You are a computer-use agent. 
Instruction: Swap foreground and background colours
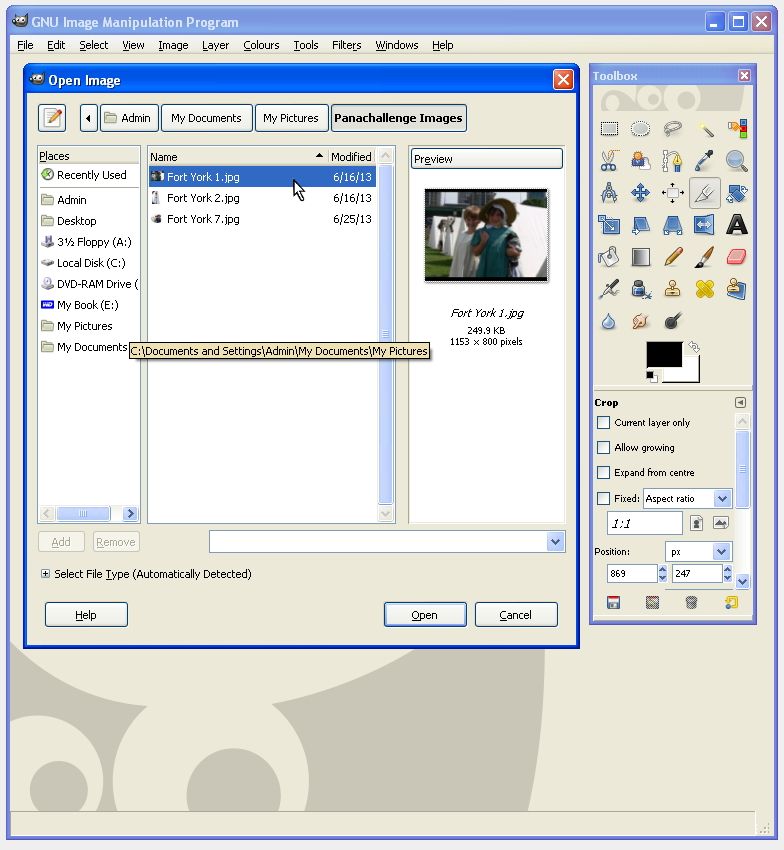(694, 346)
